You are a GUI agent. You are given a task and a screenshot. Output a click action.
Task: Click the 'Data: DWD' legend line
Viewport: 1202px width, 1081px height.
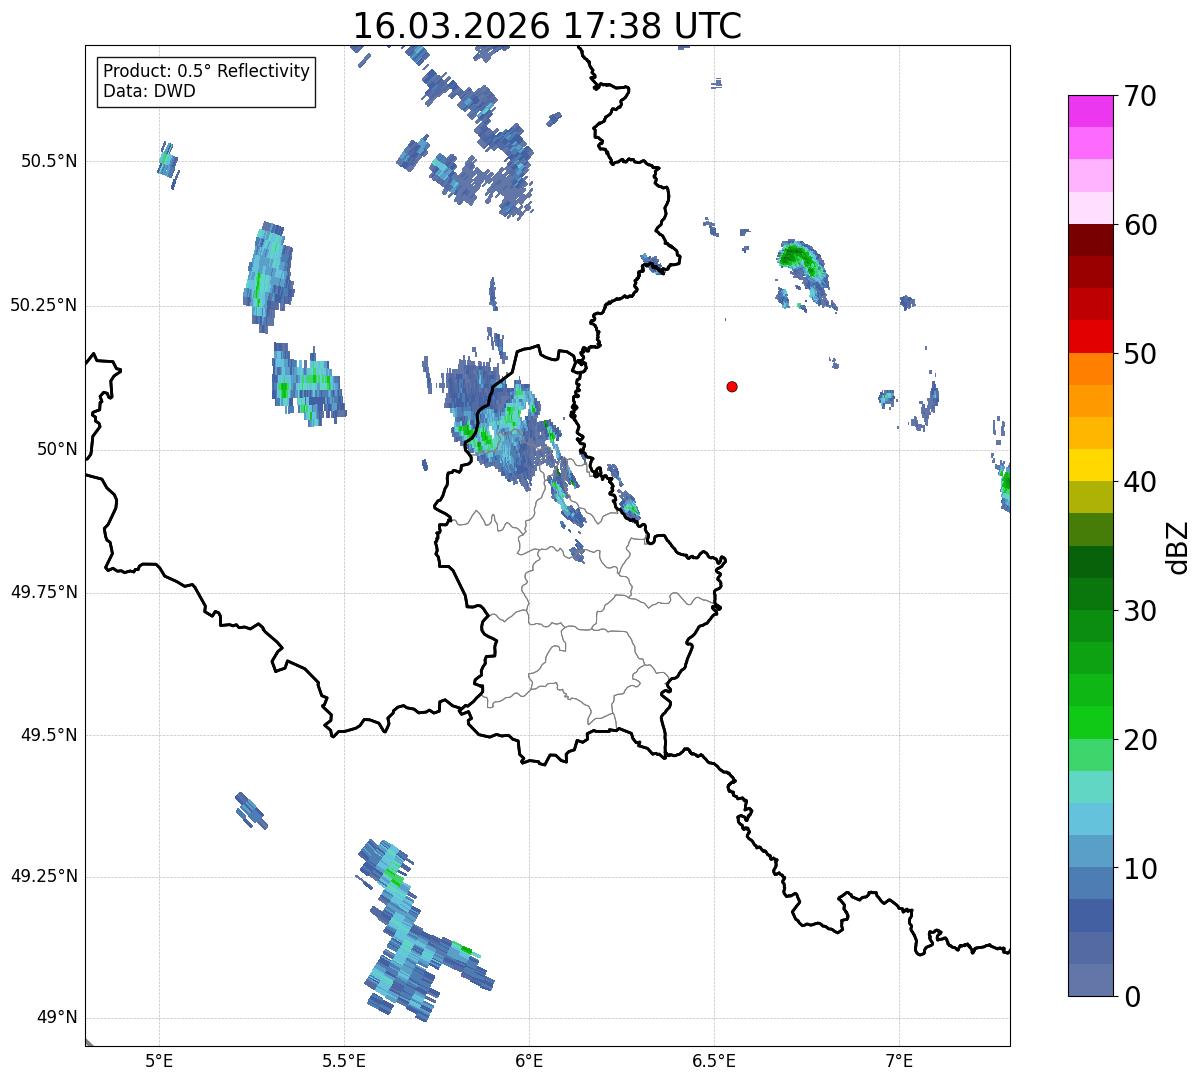pyautogui.click(x=149, y=92)
